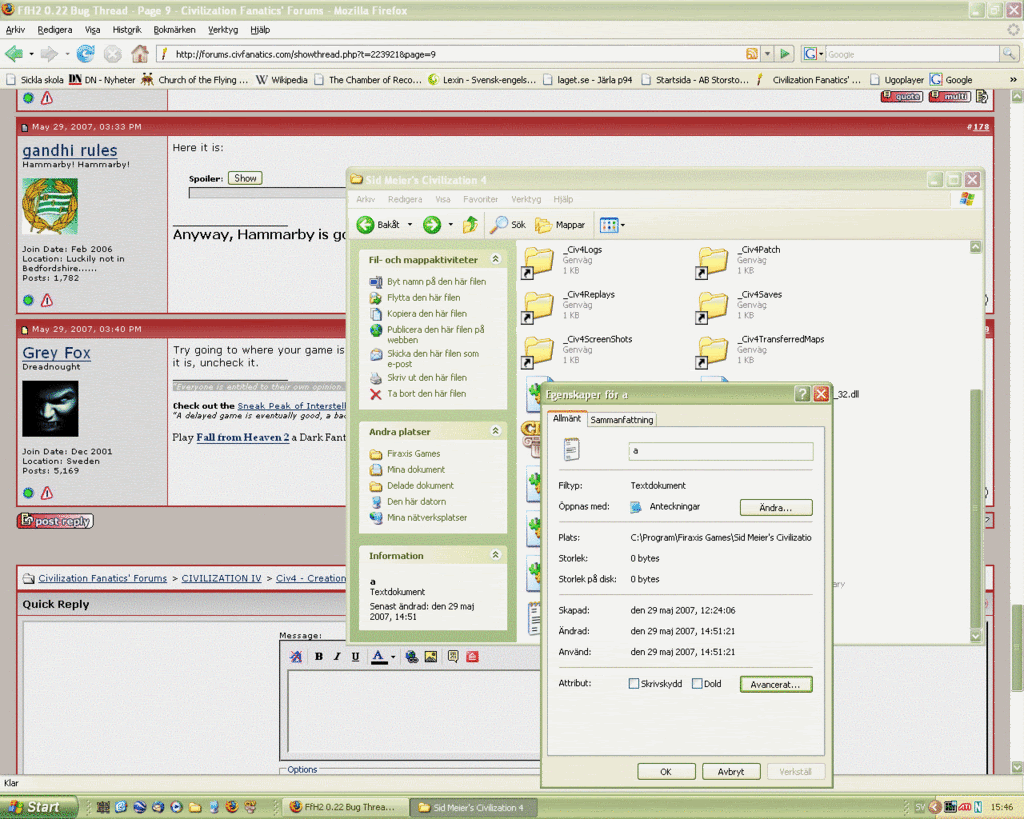The height and width of the screenshot is (819, 1024).
Task: Click online status icon under gandhi rules
Action: point(28,300)
